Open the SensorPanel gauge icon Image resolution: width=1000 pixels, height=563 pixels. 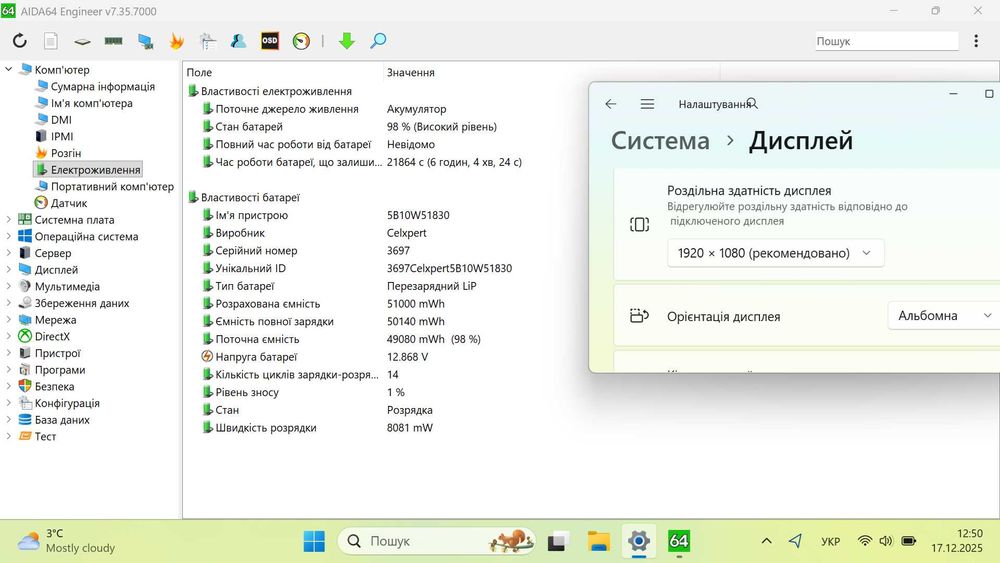click(301, 41)
